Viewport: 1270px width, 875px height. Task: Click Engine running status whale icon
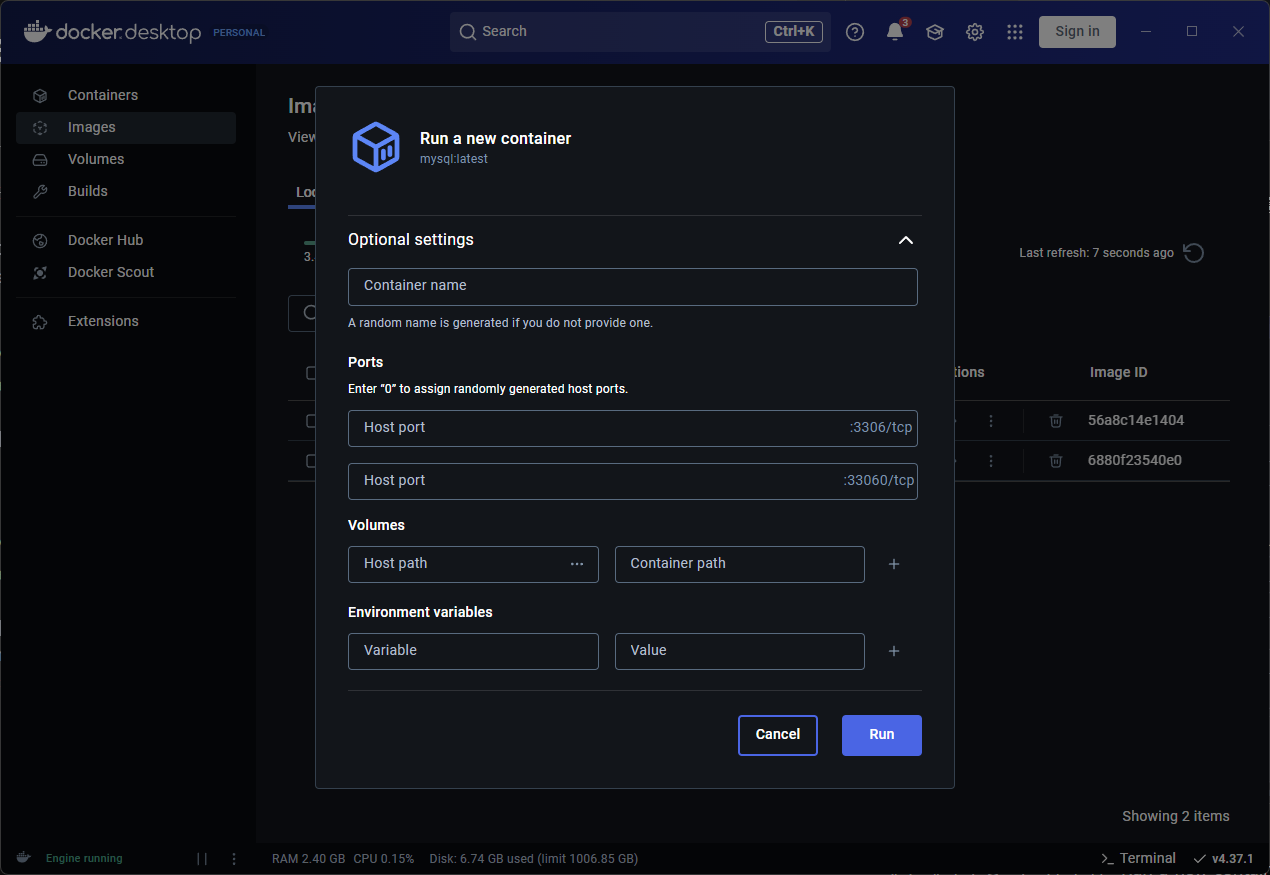coord(23,857)
